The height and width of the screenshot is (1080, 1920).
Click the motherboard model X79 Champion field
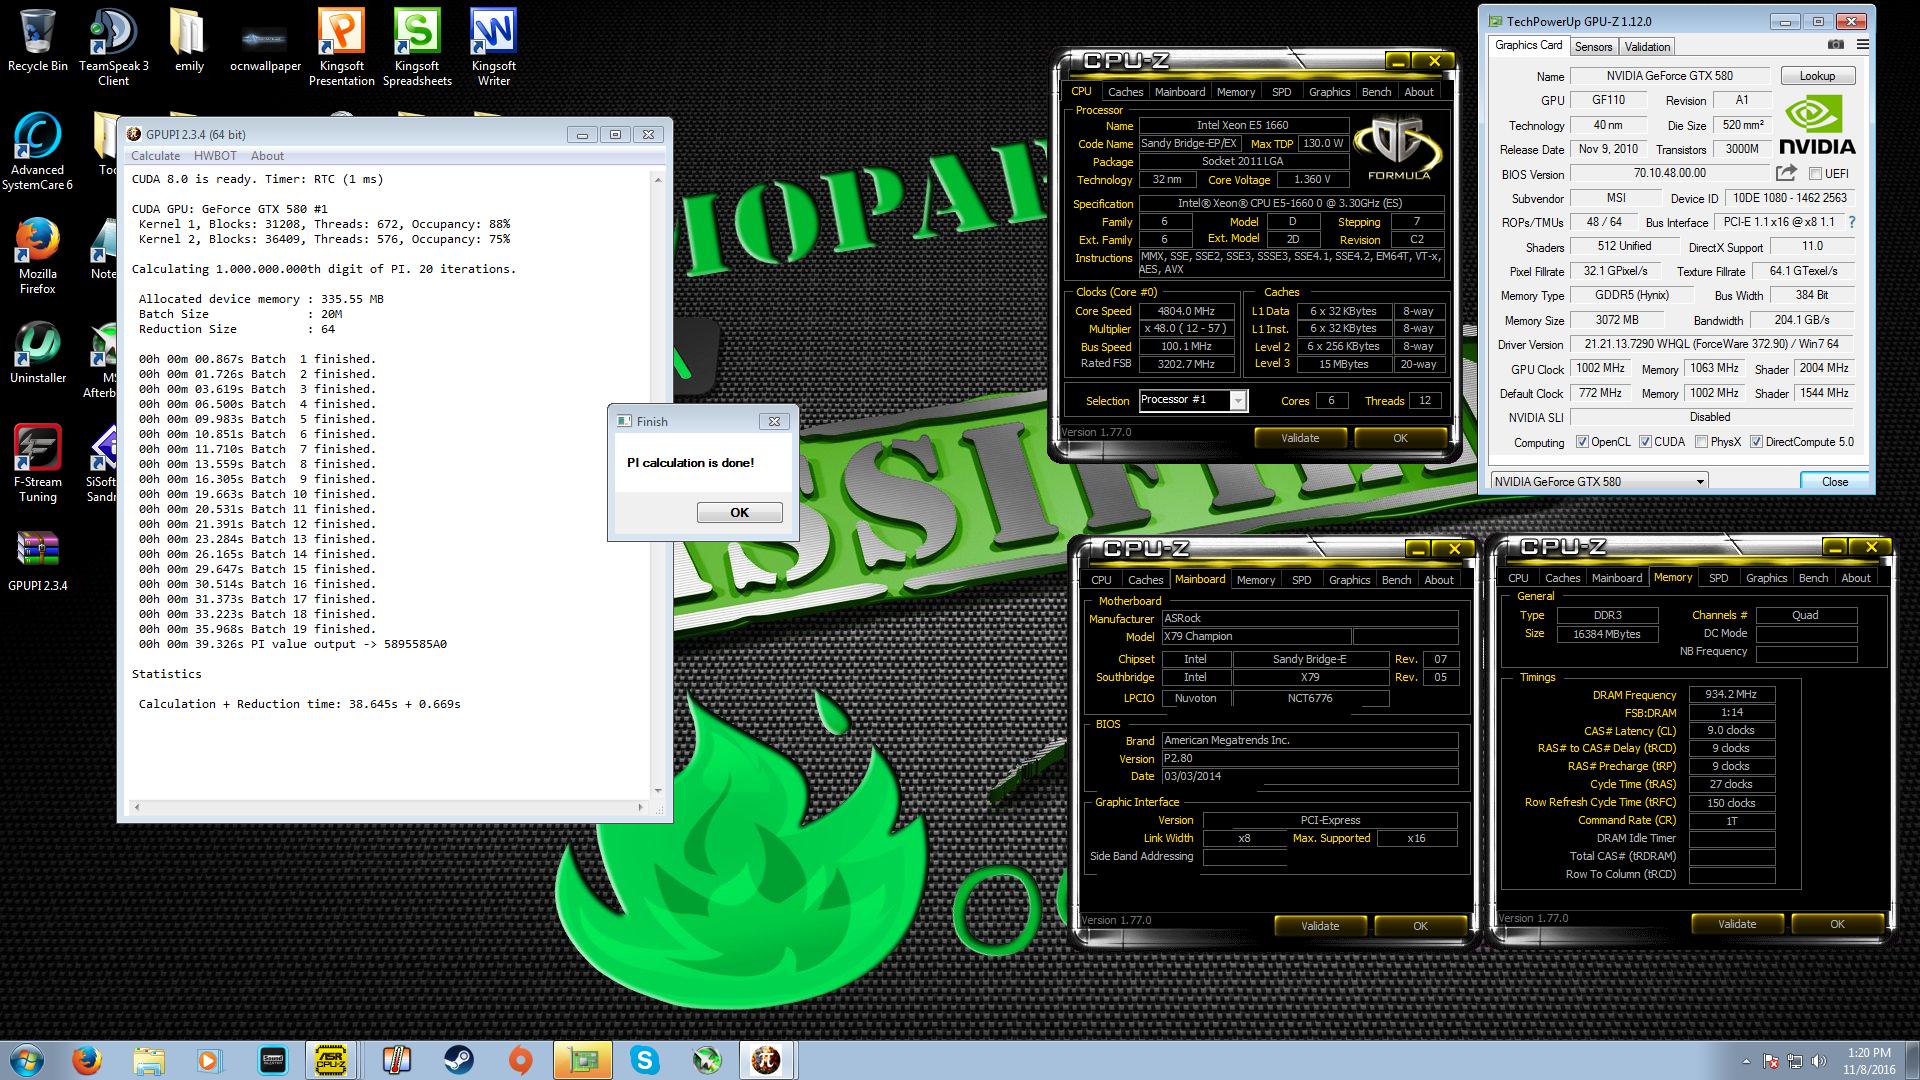coord(1255,636)
